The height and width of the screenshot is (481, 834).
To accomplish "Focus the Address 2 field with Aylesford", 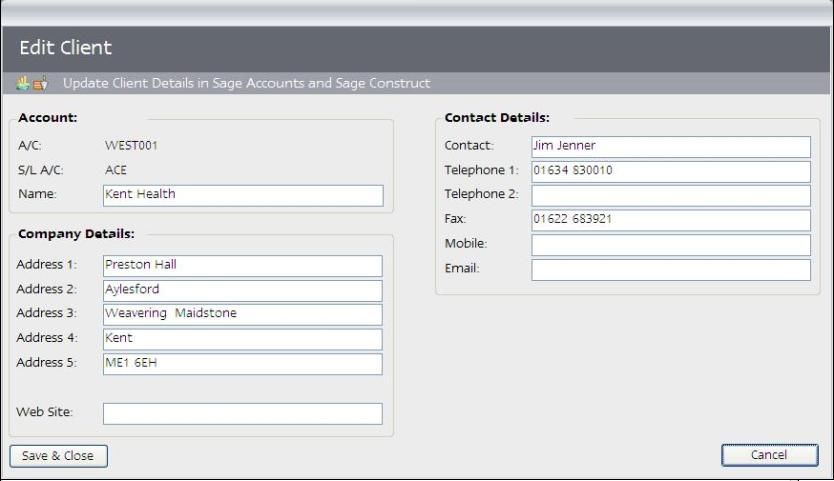I will (243, 290).
